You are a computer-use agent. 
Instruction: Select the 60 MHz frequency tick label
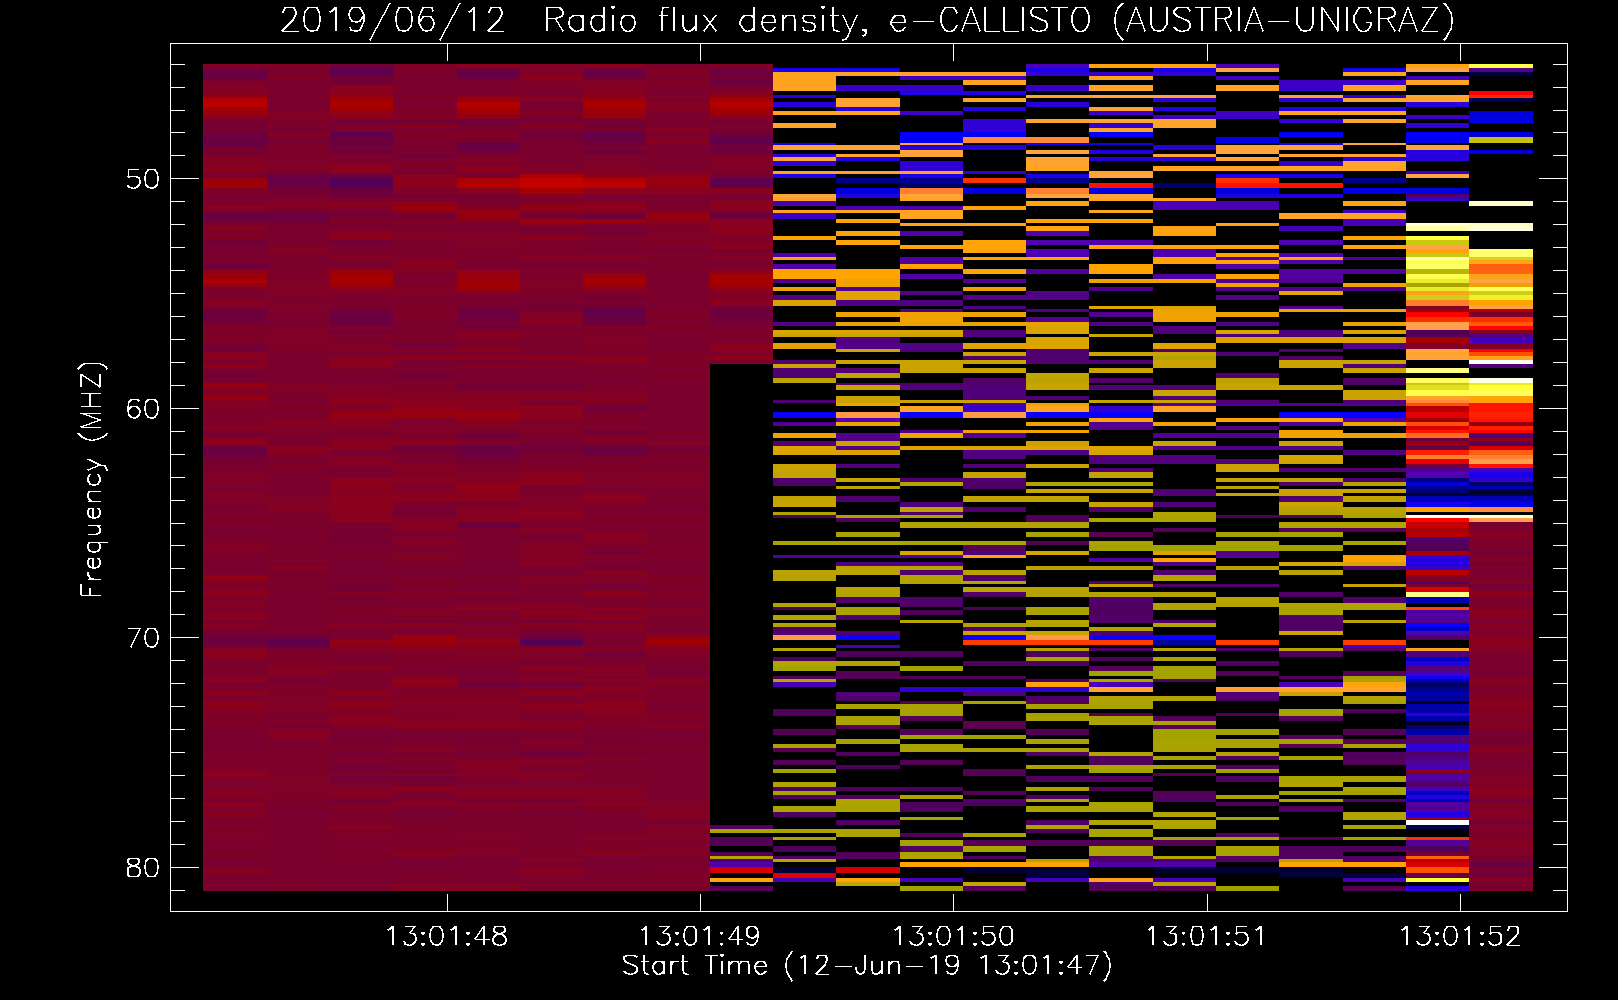click(143, 409)
